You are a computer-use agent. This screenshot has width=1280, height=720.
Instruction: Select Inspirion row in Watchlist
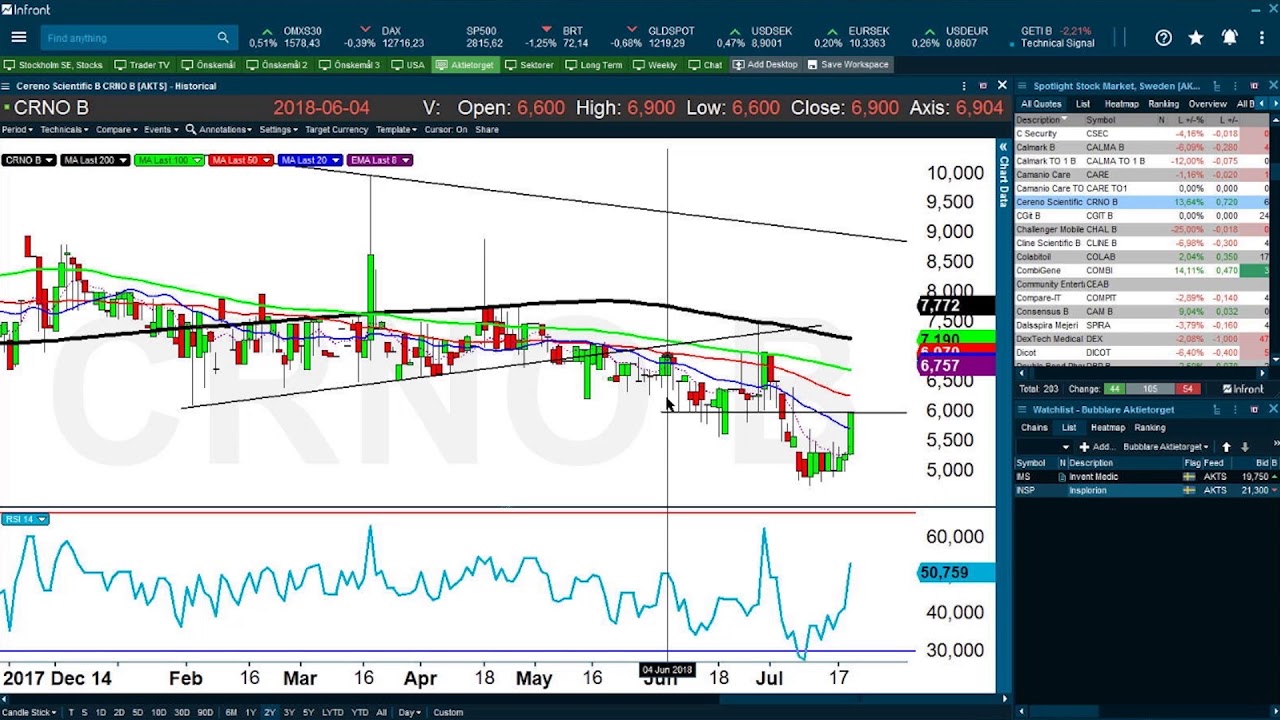pos(1146,490)
